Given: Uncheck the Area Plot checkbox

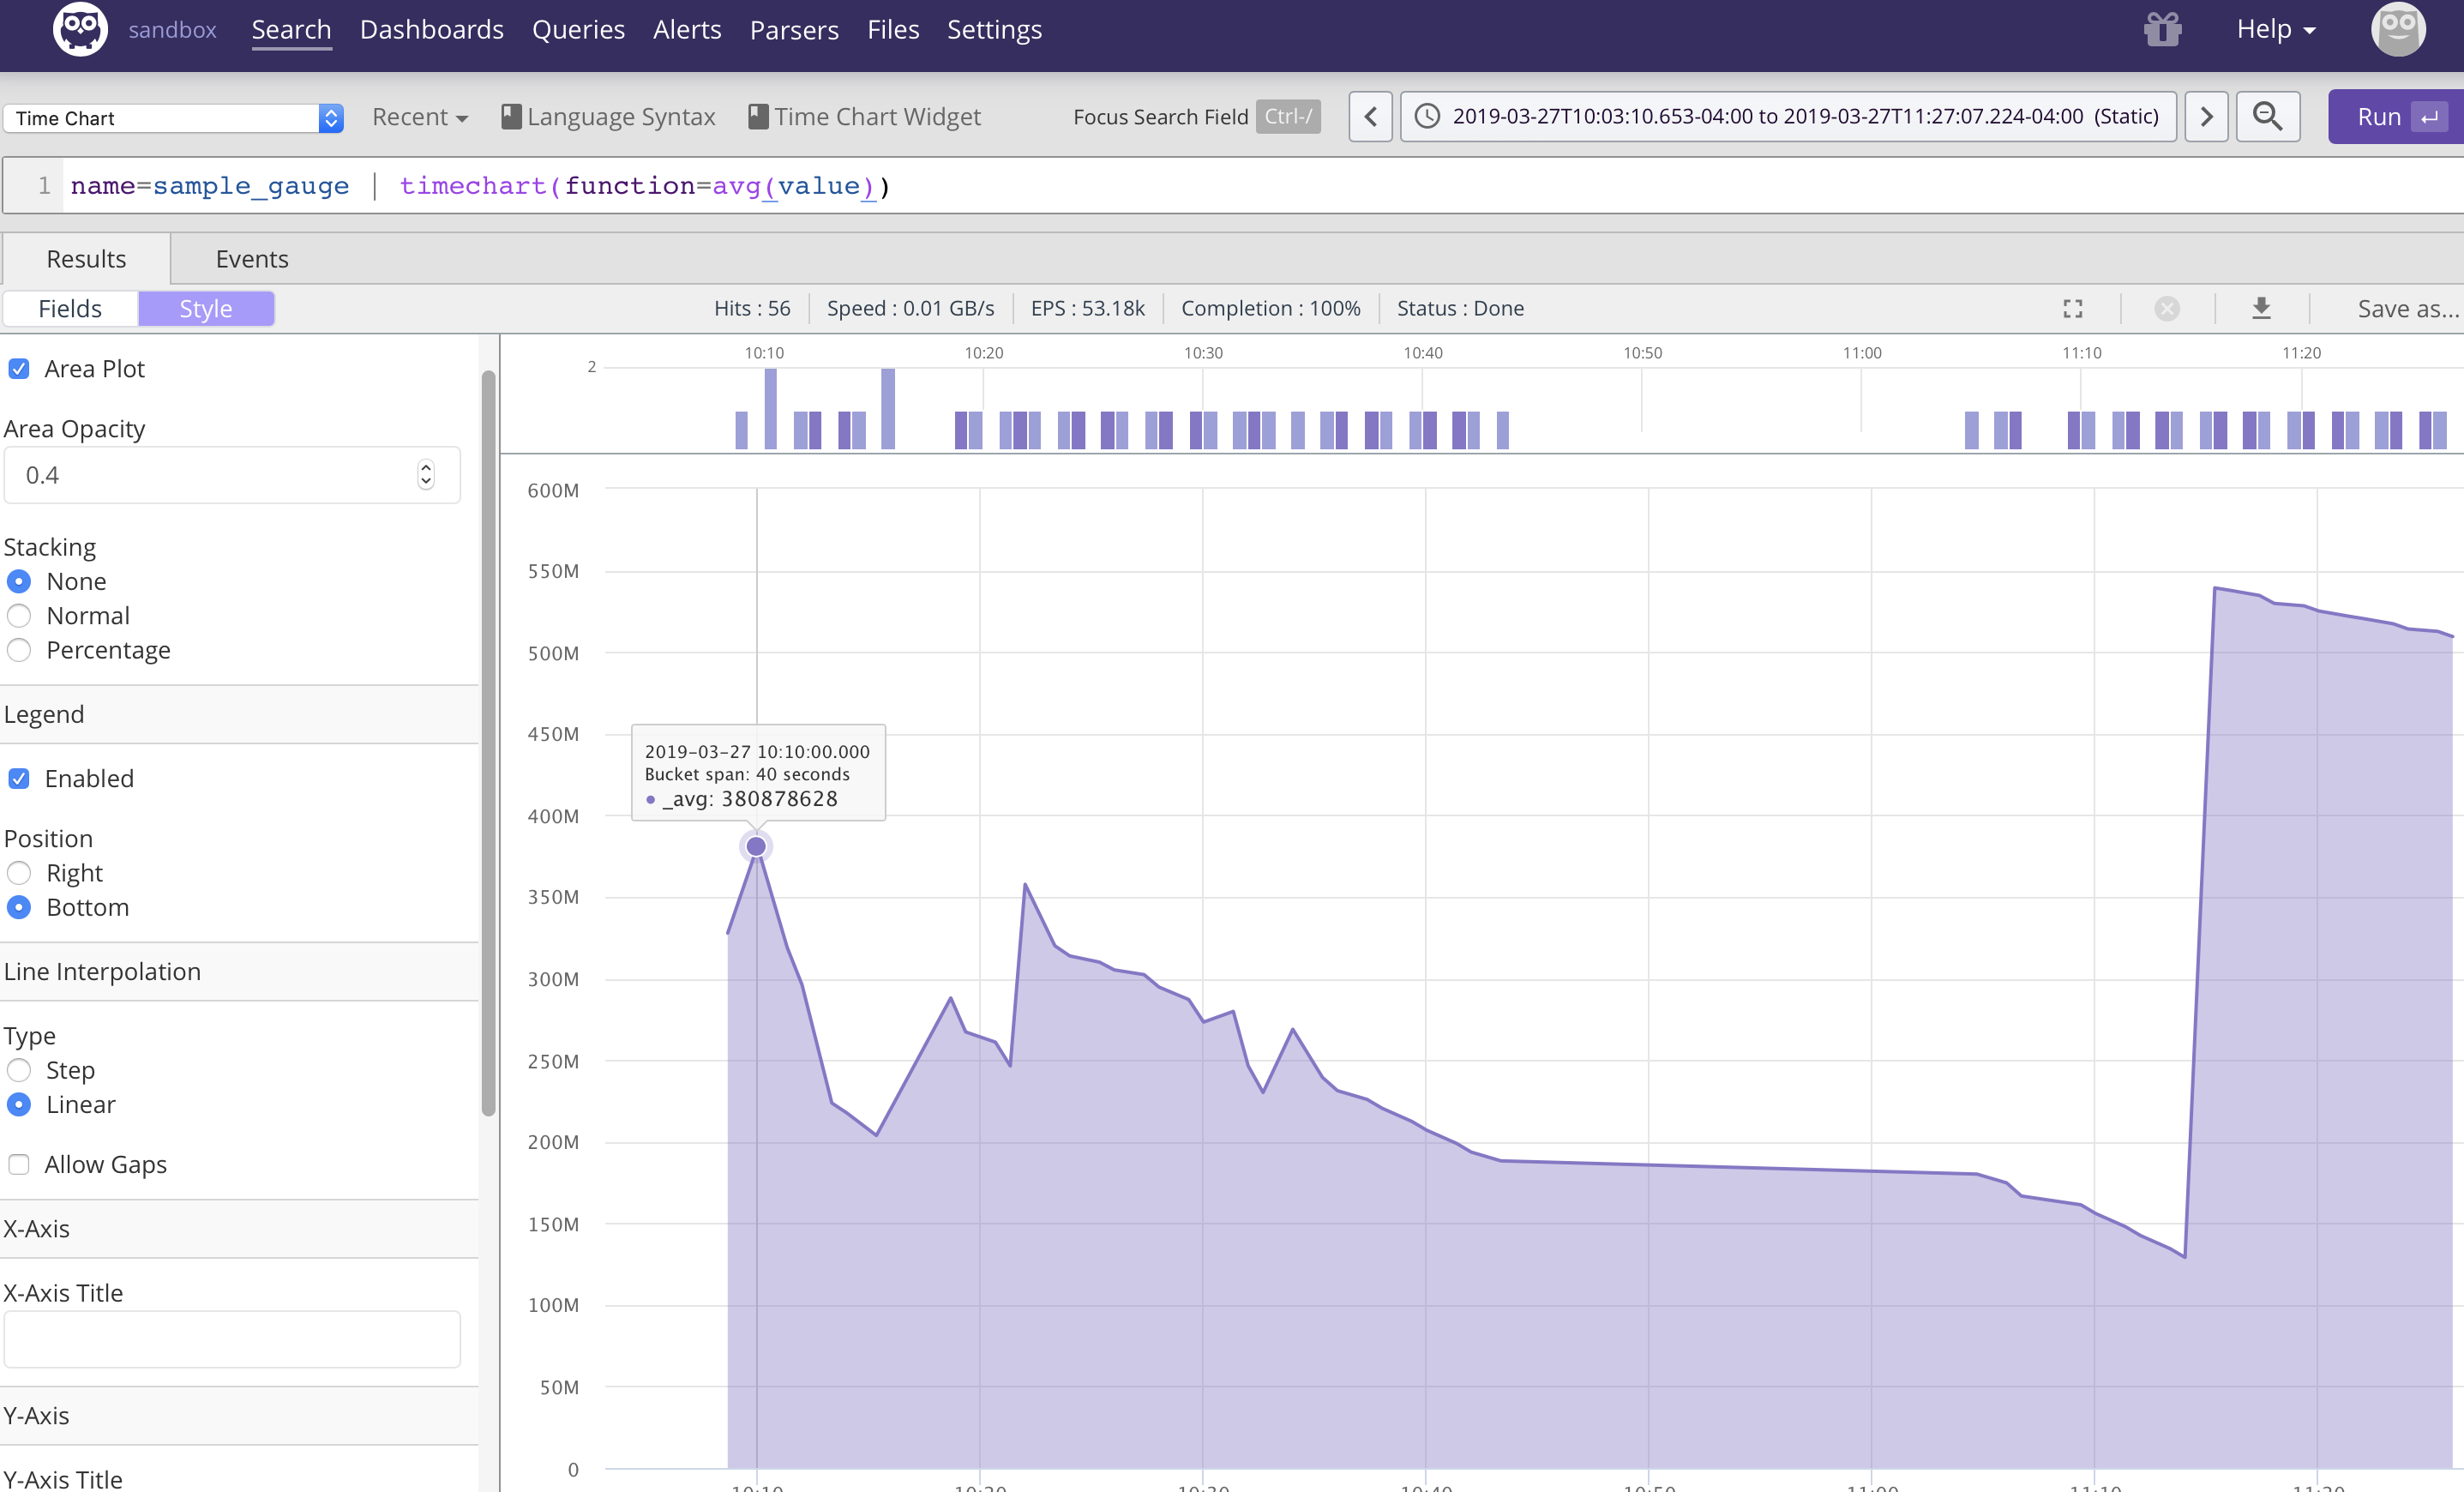Looking at the screenshot, I should tap(19, 369).
